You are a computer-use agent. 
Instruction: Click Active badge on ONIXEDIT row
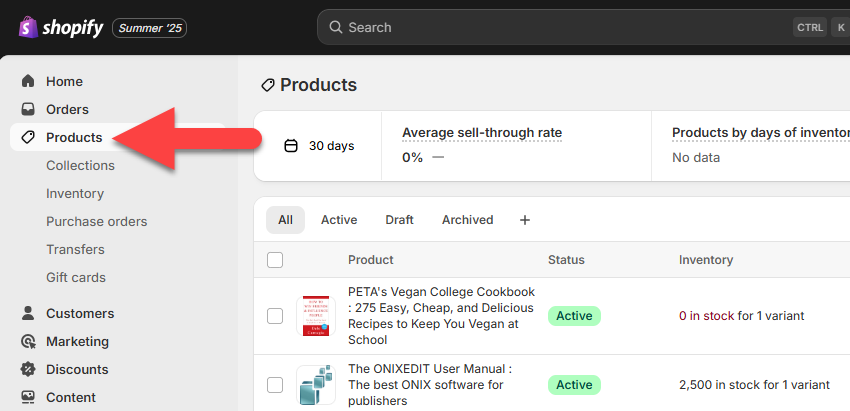[x=574, y=385]
